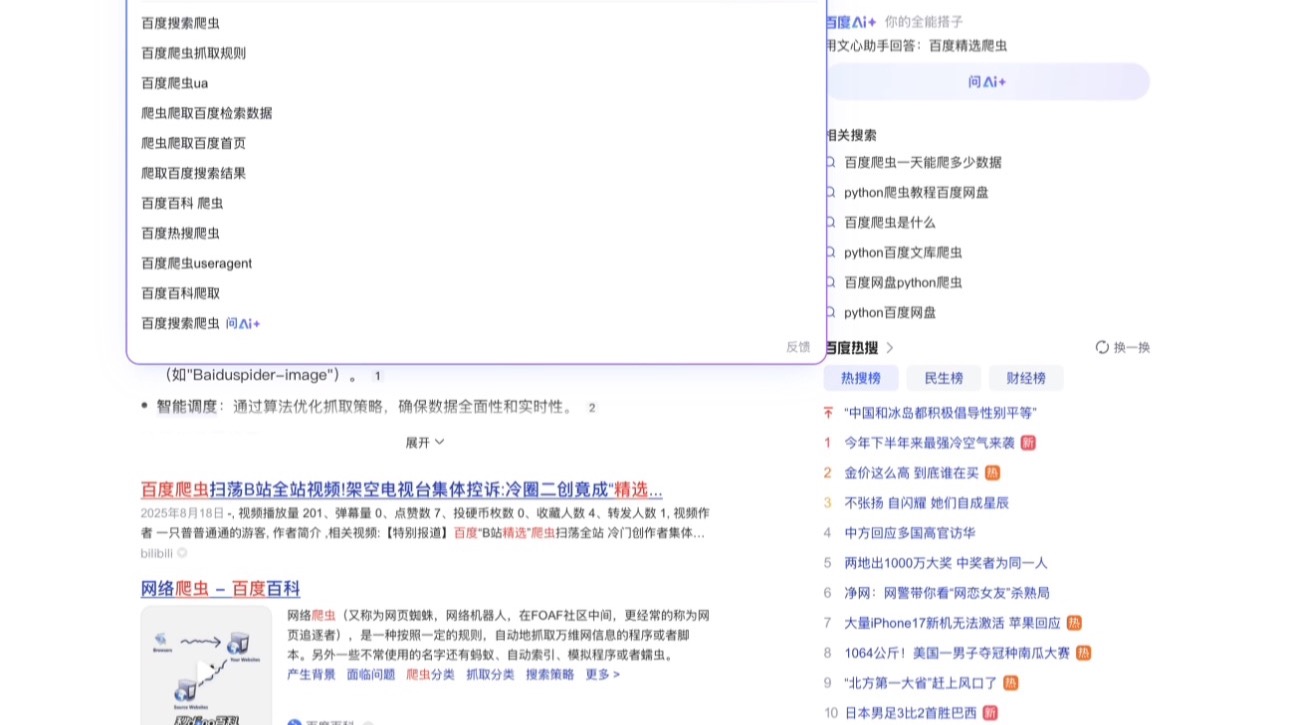
Task: Click the 搜索策略 sub-link
Action: [550, 674]
